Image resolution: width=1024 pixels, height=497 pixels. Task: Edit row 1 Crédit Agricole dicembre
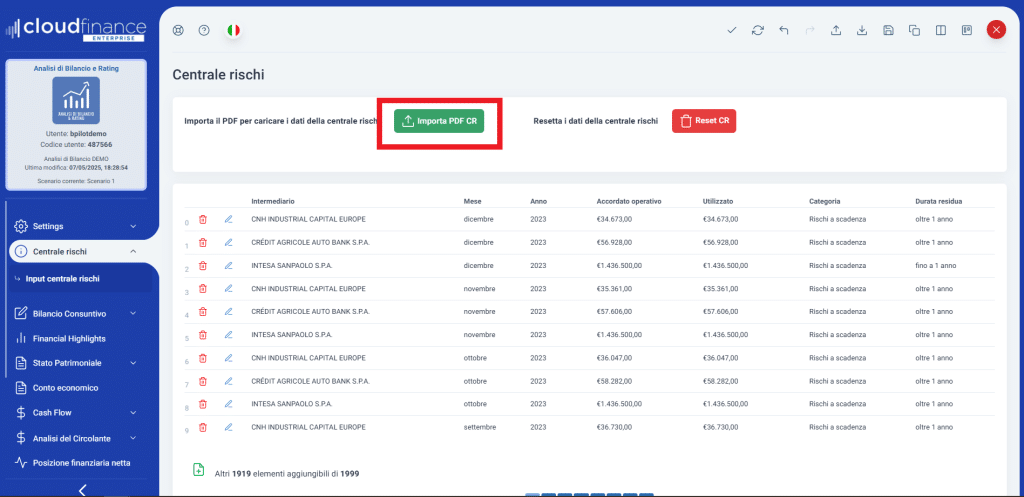pyautogui.click(x=229, y=242)
